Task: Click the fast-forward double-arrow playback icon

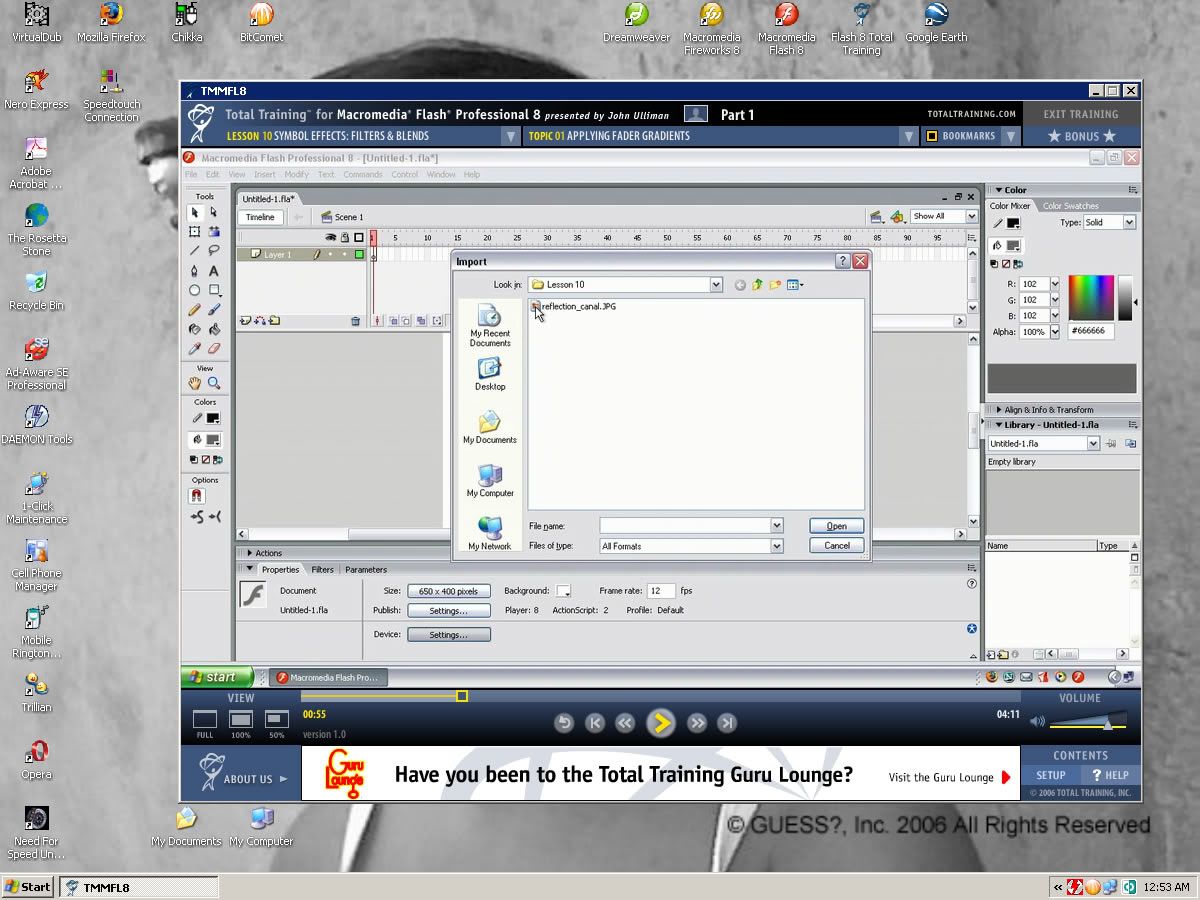Action: click(x=697, y=723)
